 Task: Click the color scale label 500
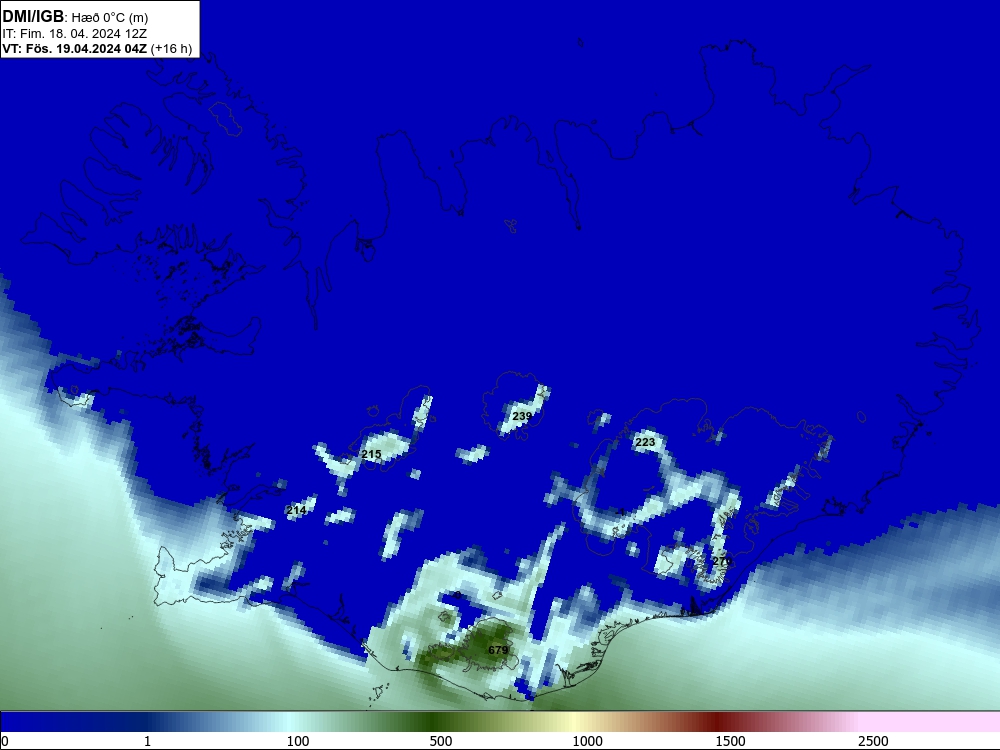click(441, 741)
